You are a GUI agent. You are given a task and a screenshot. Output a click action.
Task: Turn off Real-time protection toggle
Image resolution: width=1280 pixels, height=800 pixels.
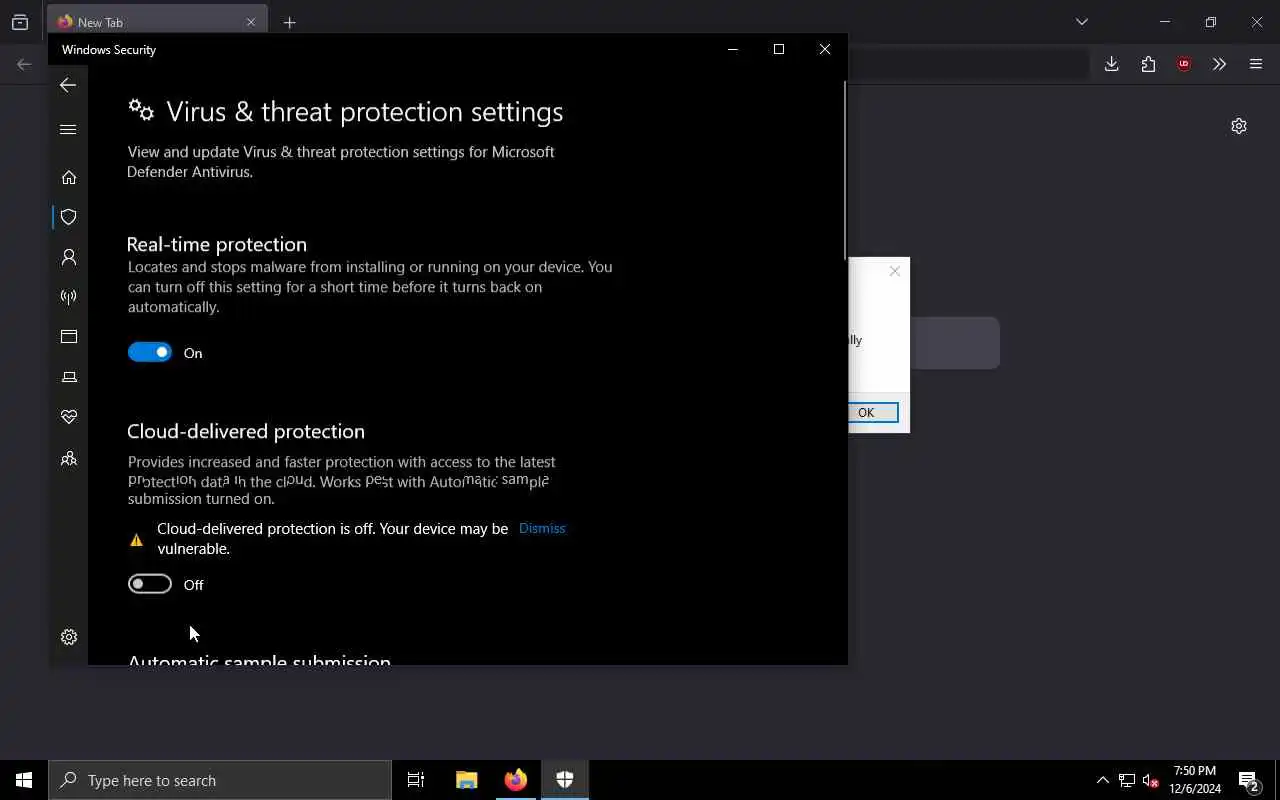click(150, 352)
